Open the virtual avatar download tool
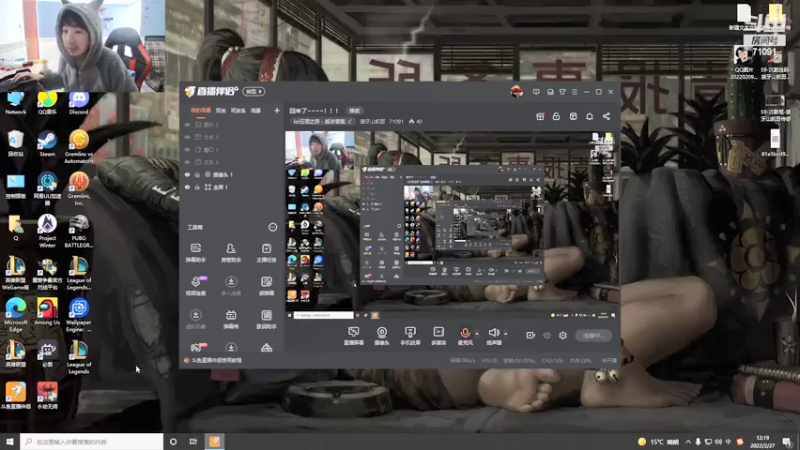This screenshot has height=450, width=800. point(195,319)
